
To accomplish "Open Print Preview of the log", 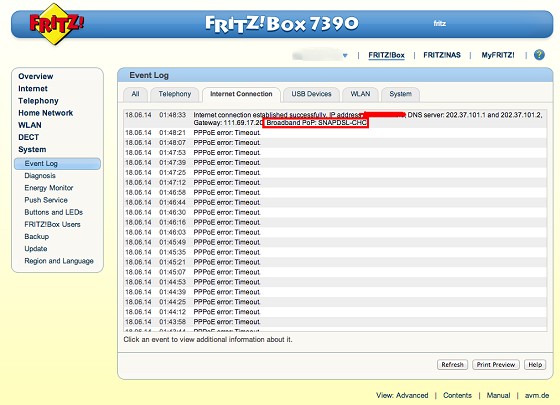I will click(x=496, y=365).
